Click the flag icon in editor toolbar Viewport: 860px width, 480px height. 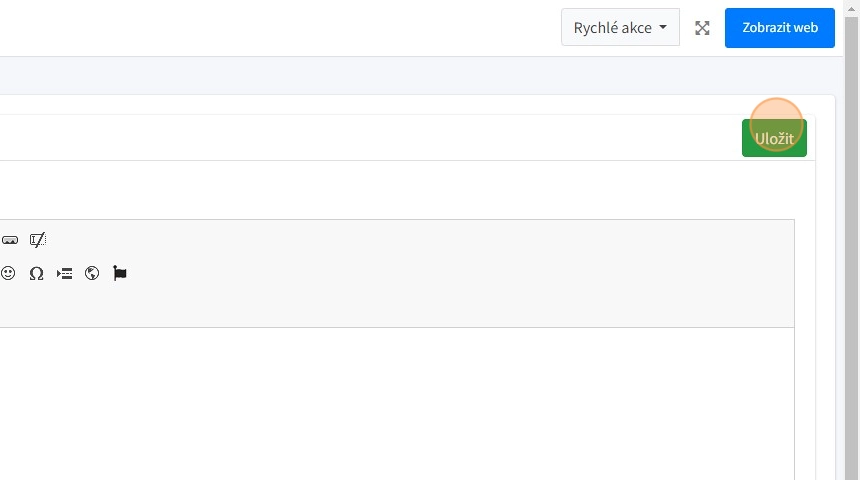[120, 273]
